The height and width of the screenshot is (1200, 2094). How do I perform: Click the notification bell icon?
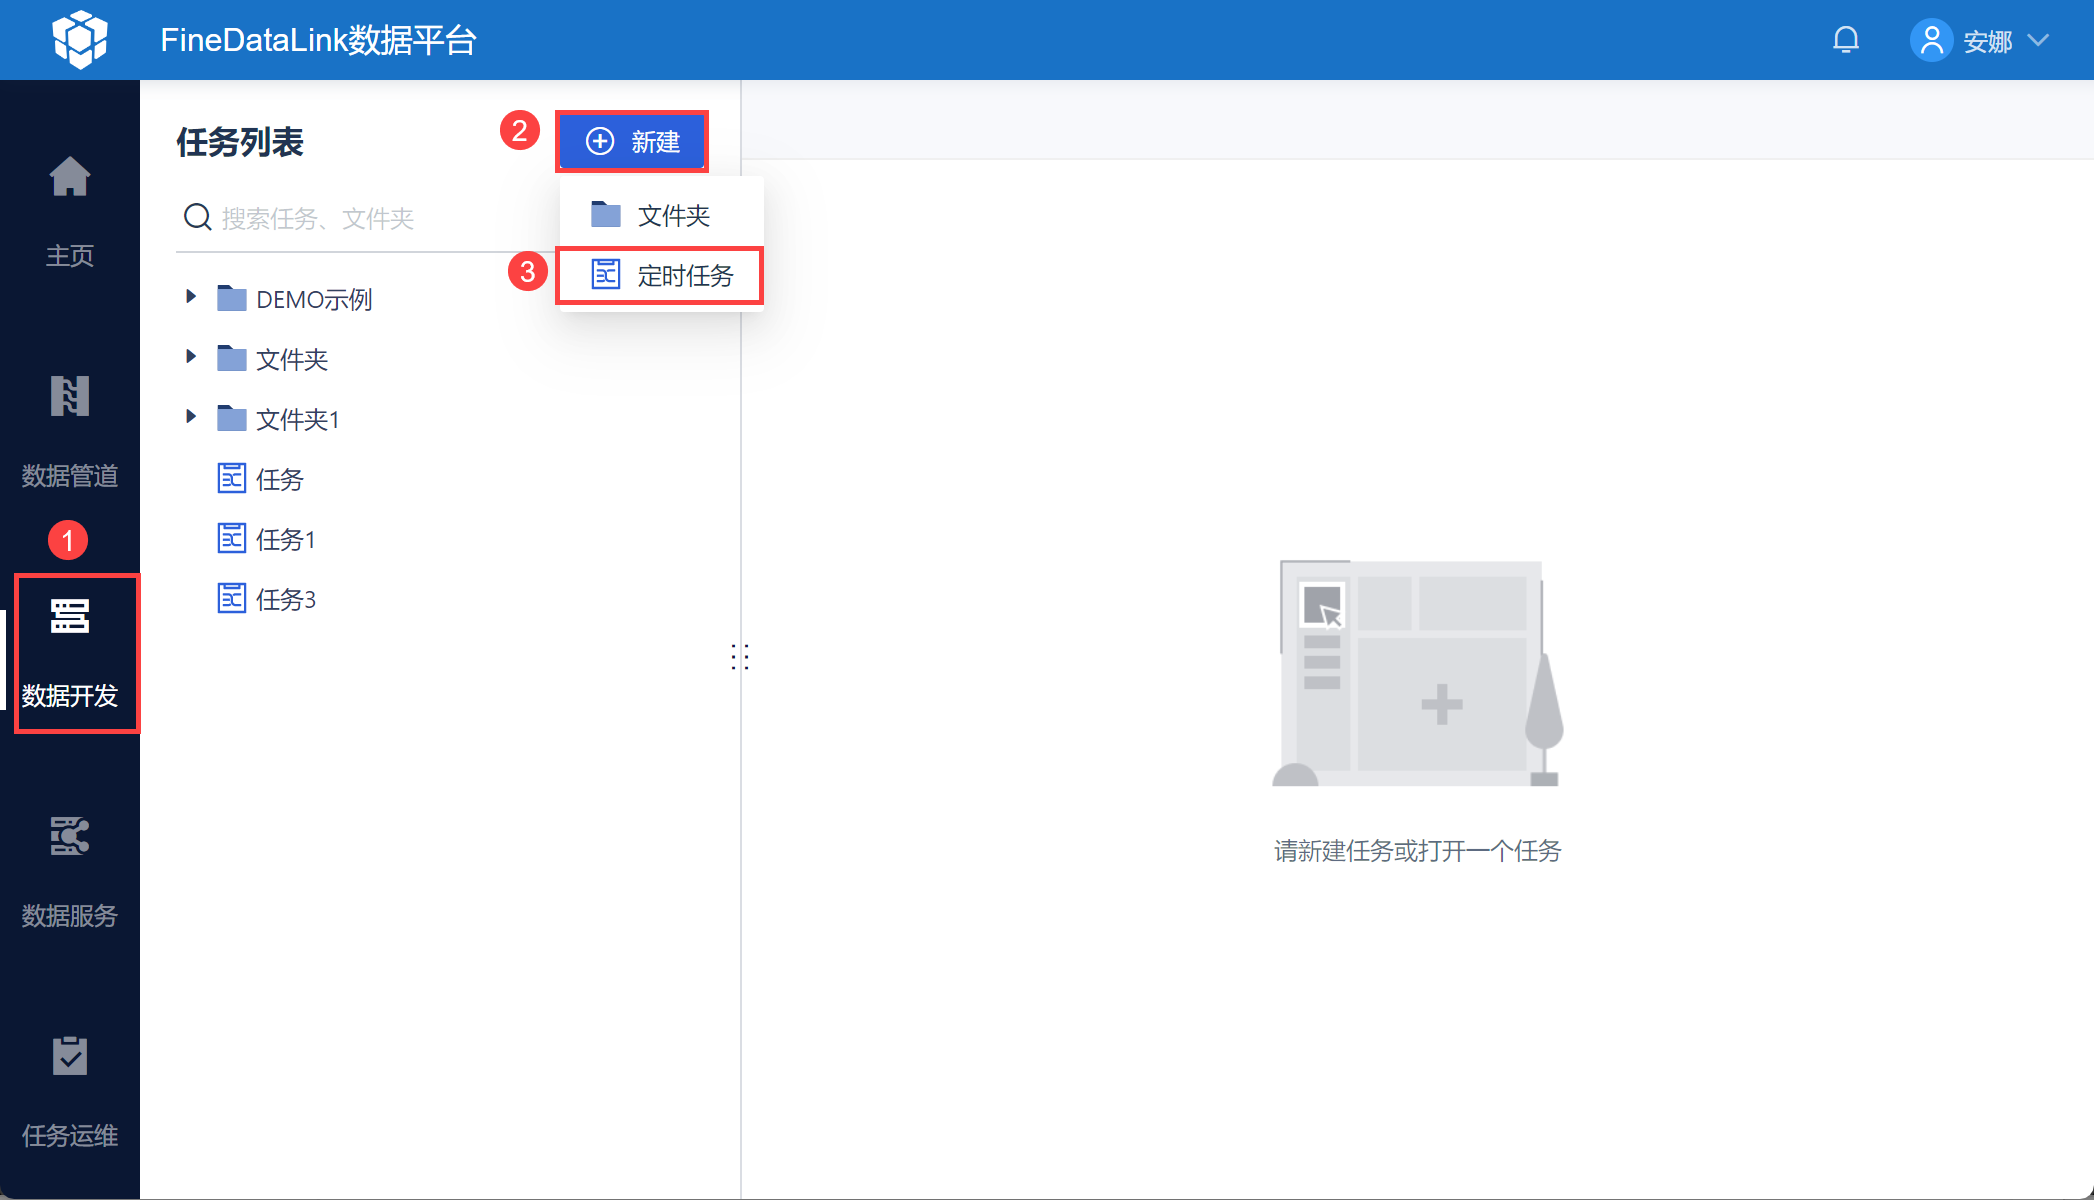(x=1845, y=40)
